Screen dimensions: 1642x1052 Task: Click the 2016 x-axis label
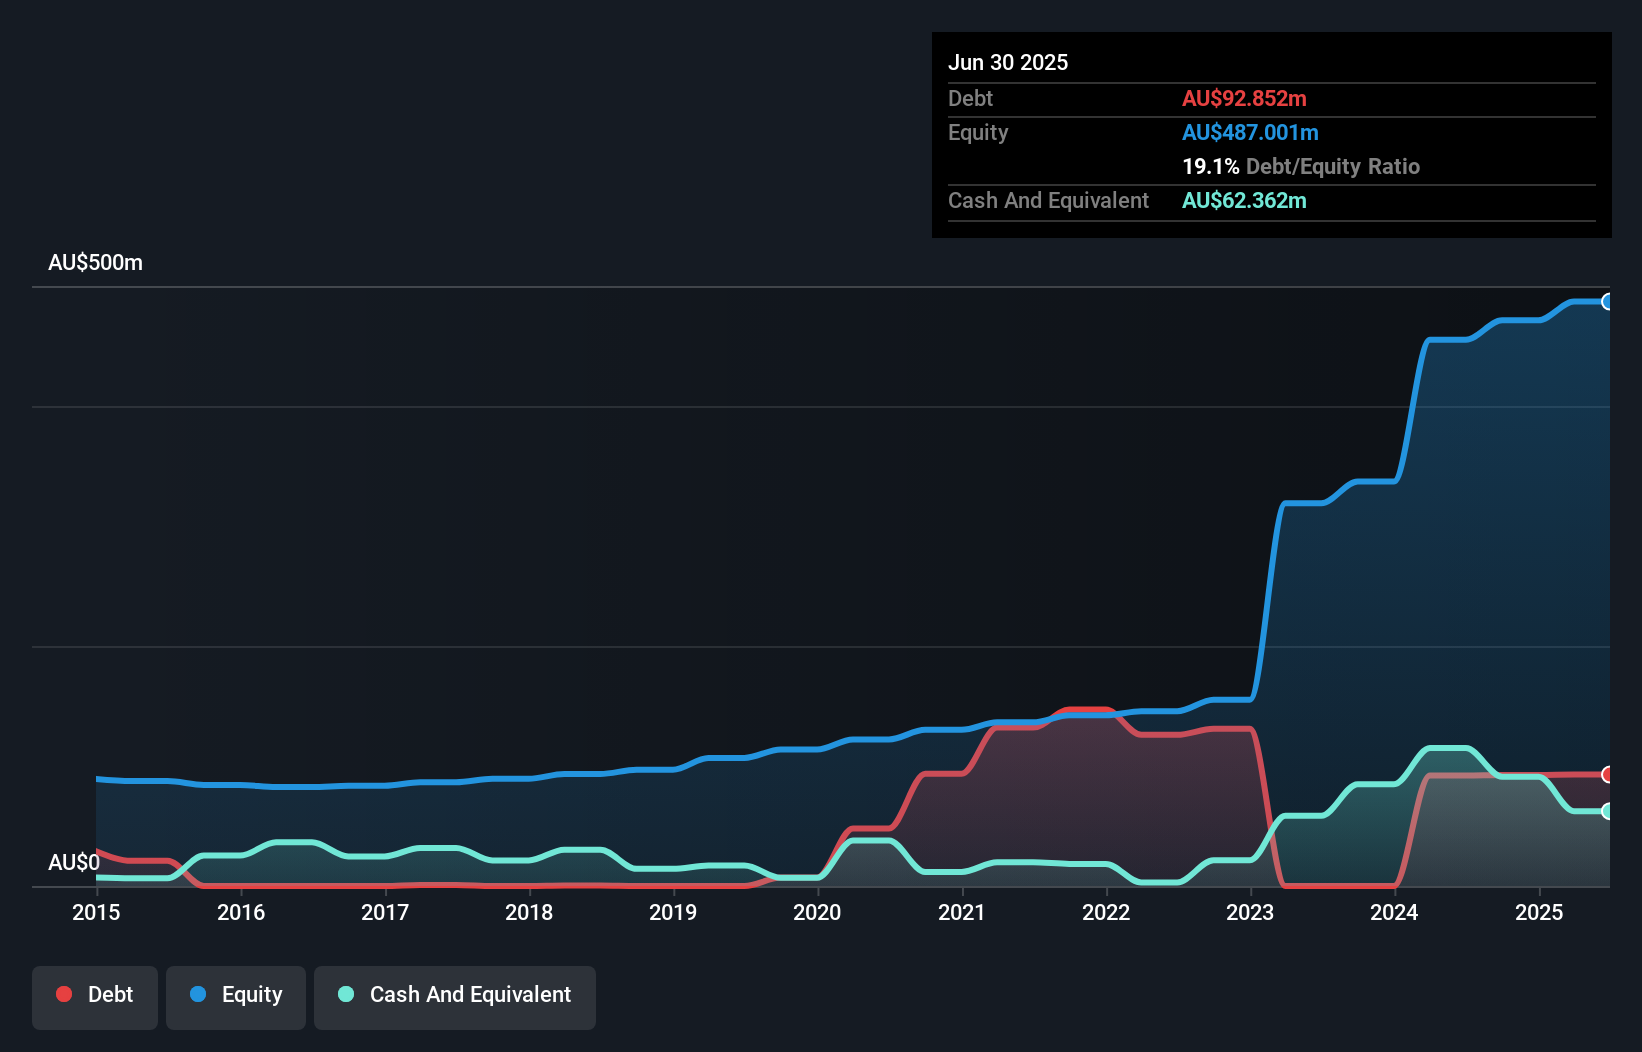[241, 912]
